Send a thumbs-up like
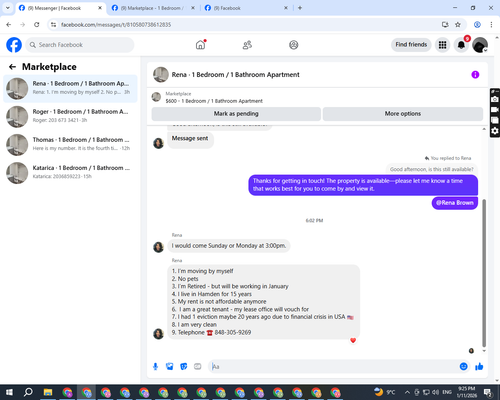 (x=479, y=367)
